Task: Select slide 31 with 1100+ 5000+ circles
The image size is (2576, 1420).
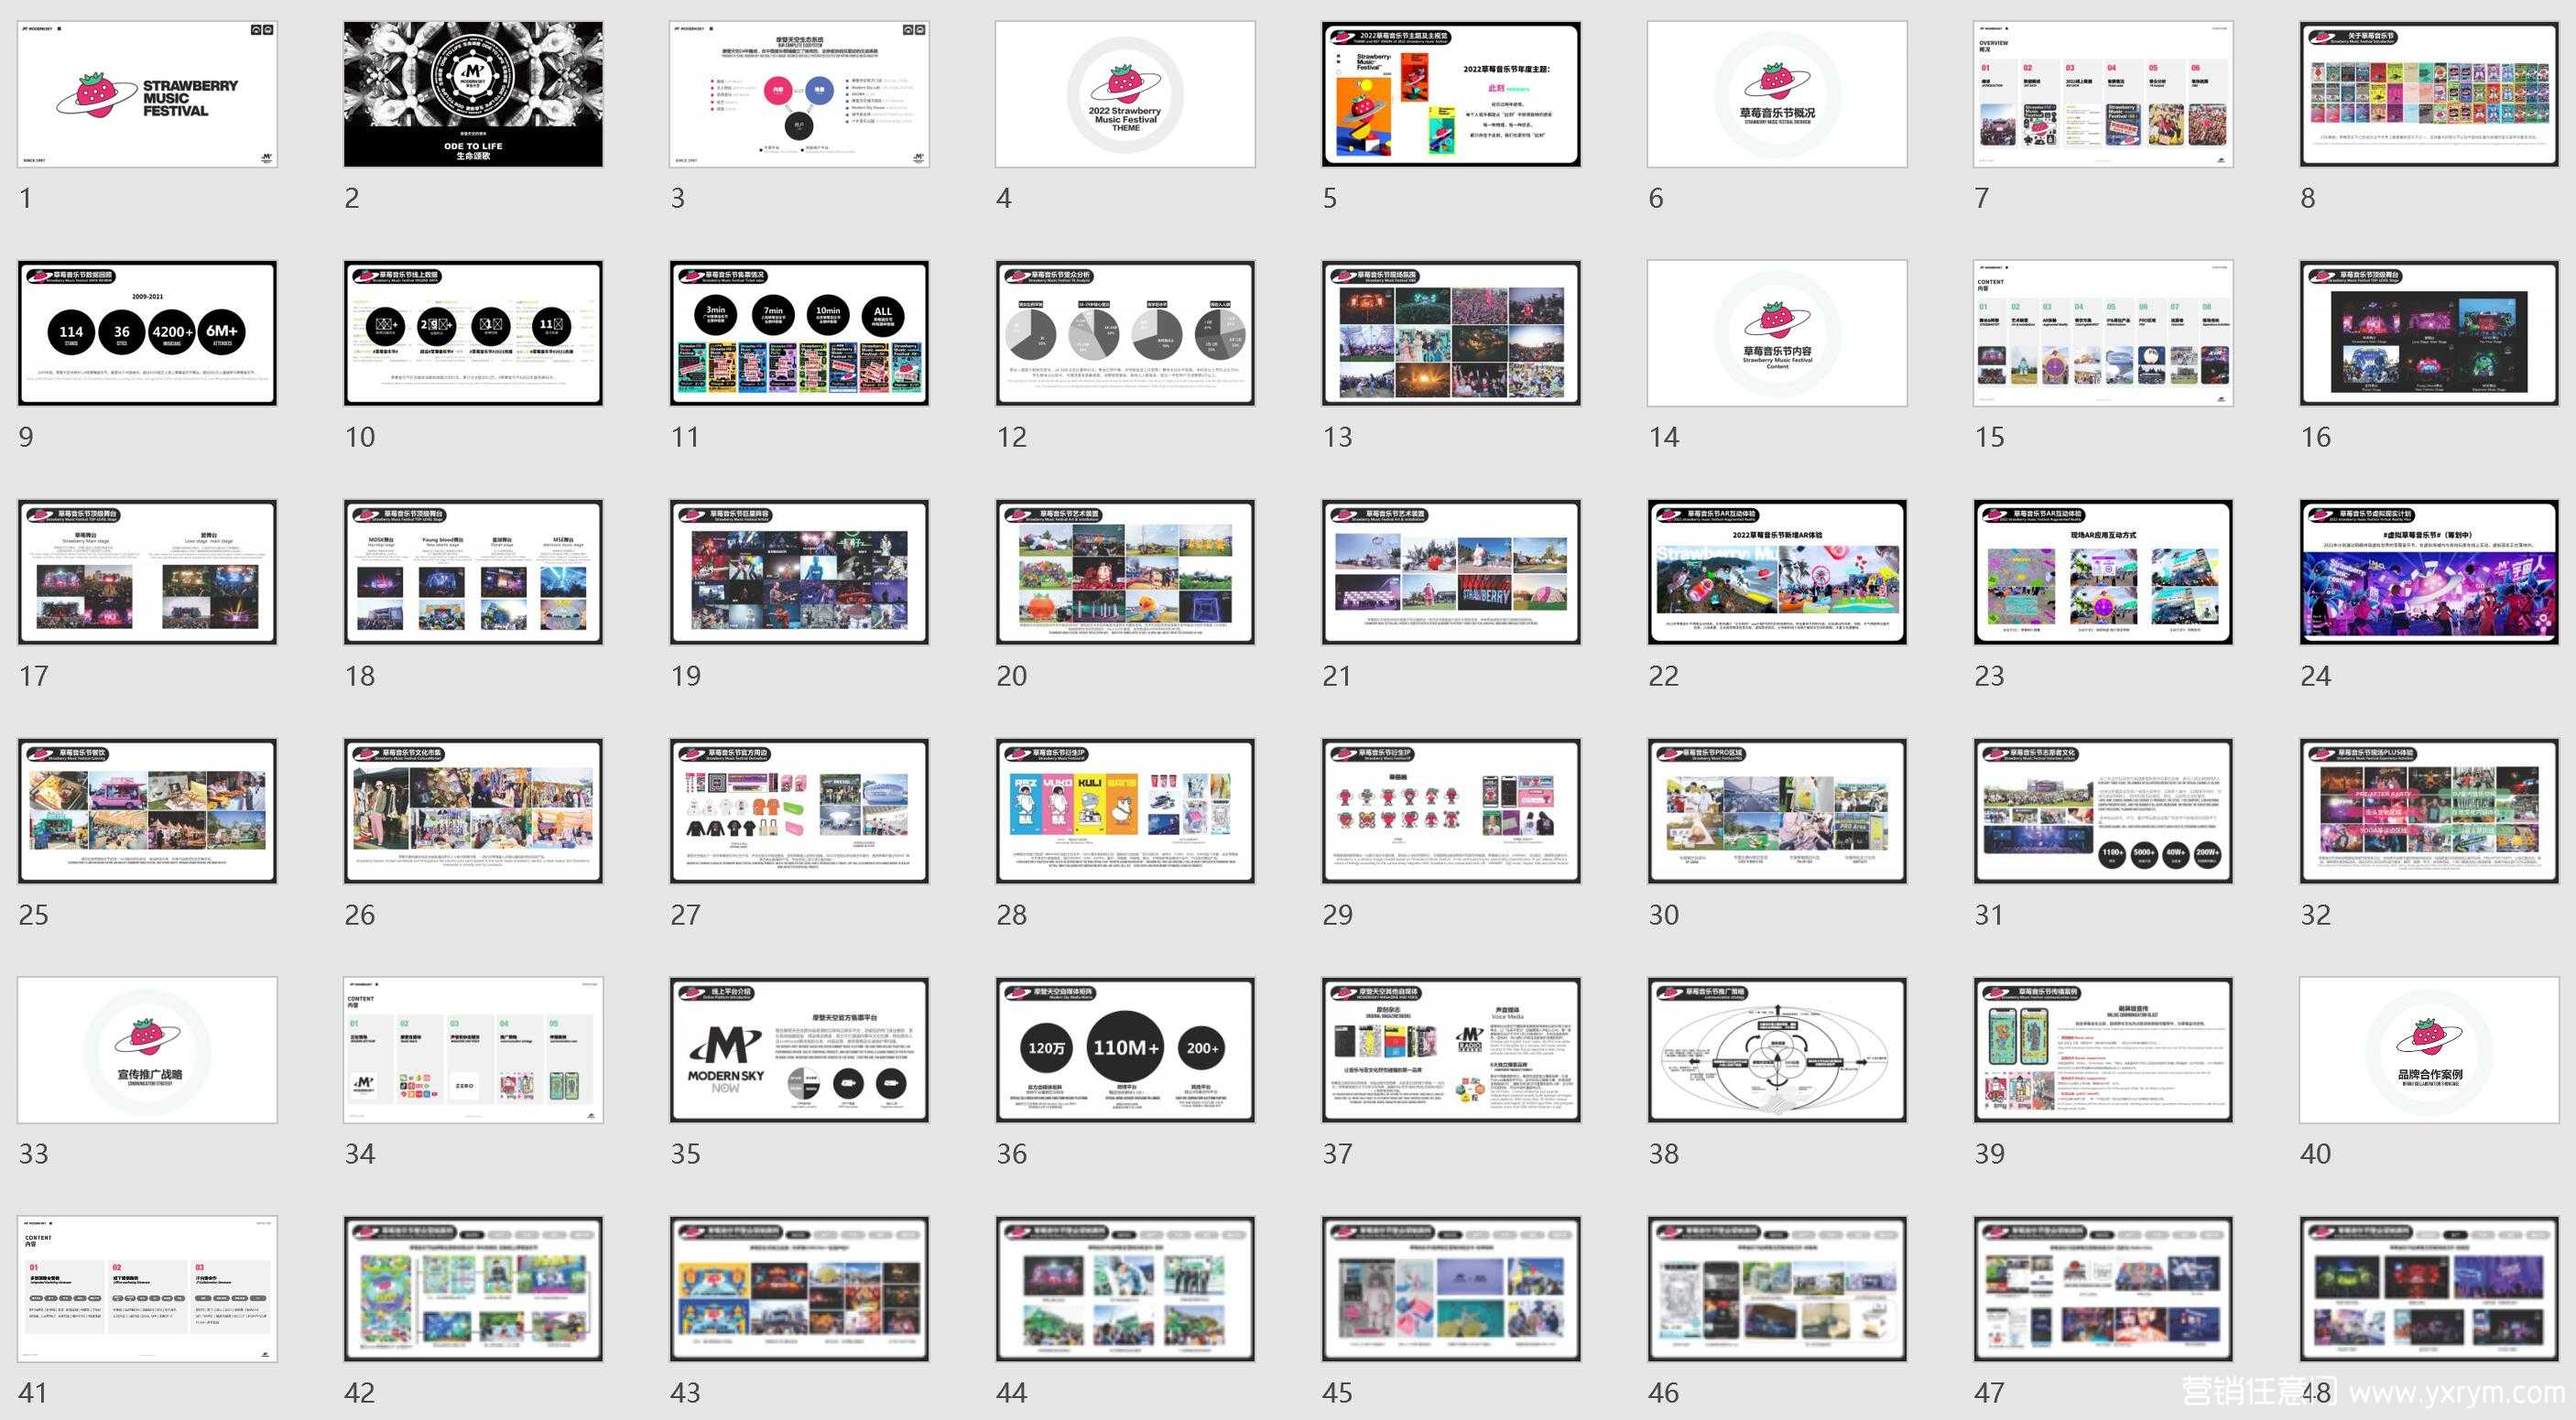Action: [x=2103, y=811]
